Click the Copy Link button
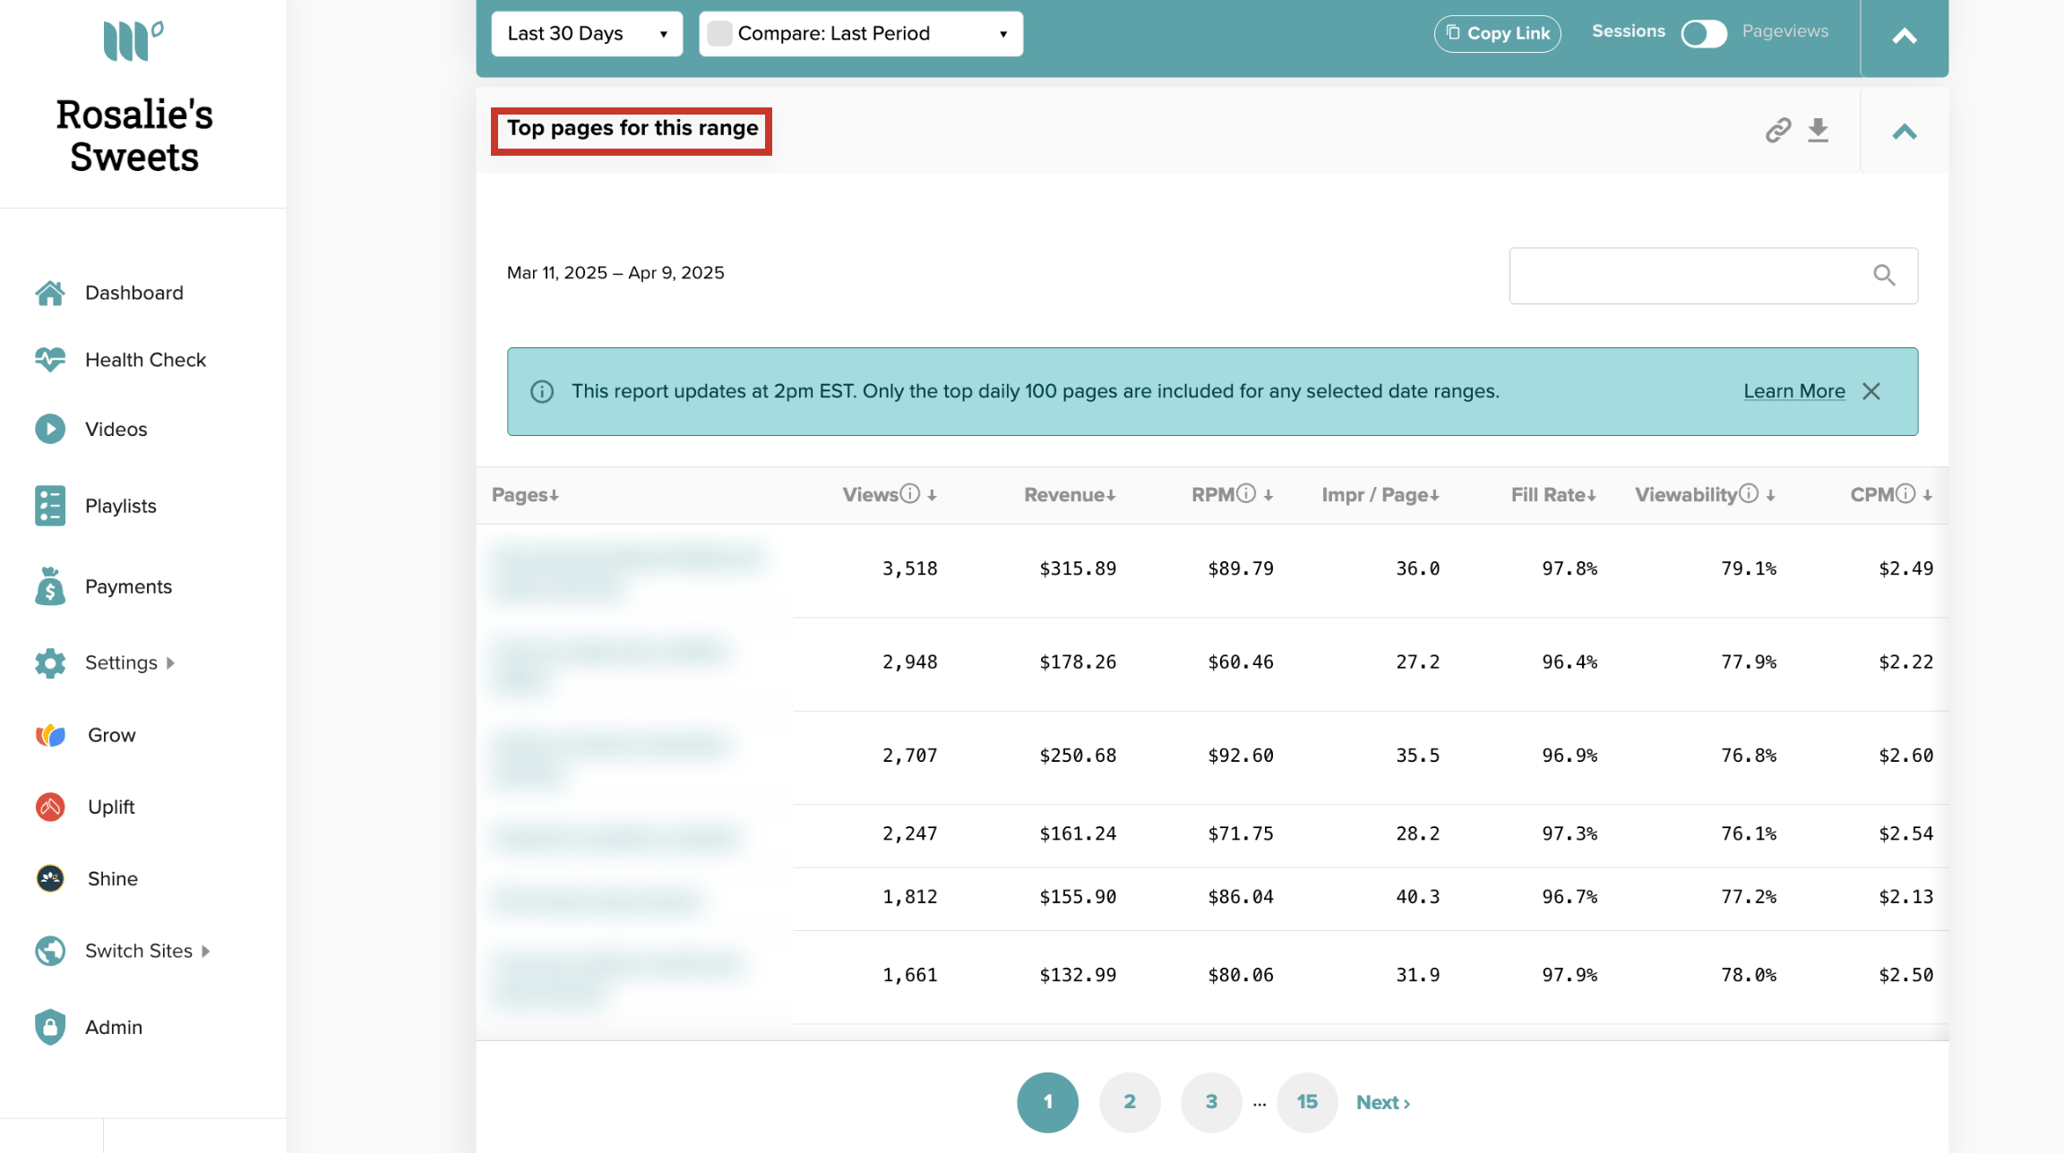The width and height of the screenshot is (2064, 1153). pyautogui.click(x=1497, y=33)
